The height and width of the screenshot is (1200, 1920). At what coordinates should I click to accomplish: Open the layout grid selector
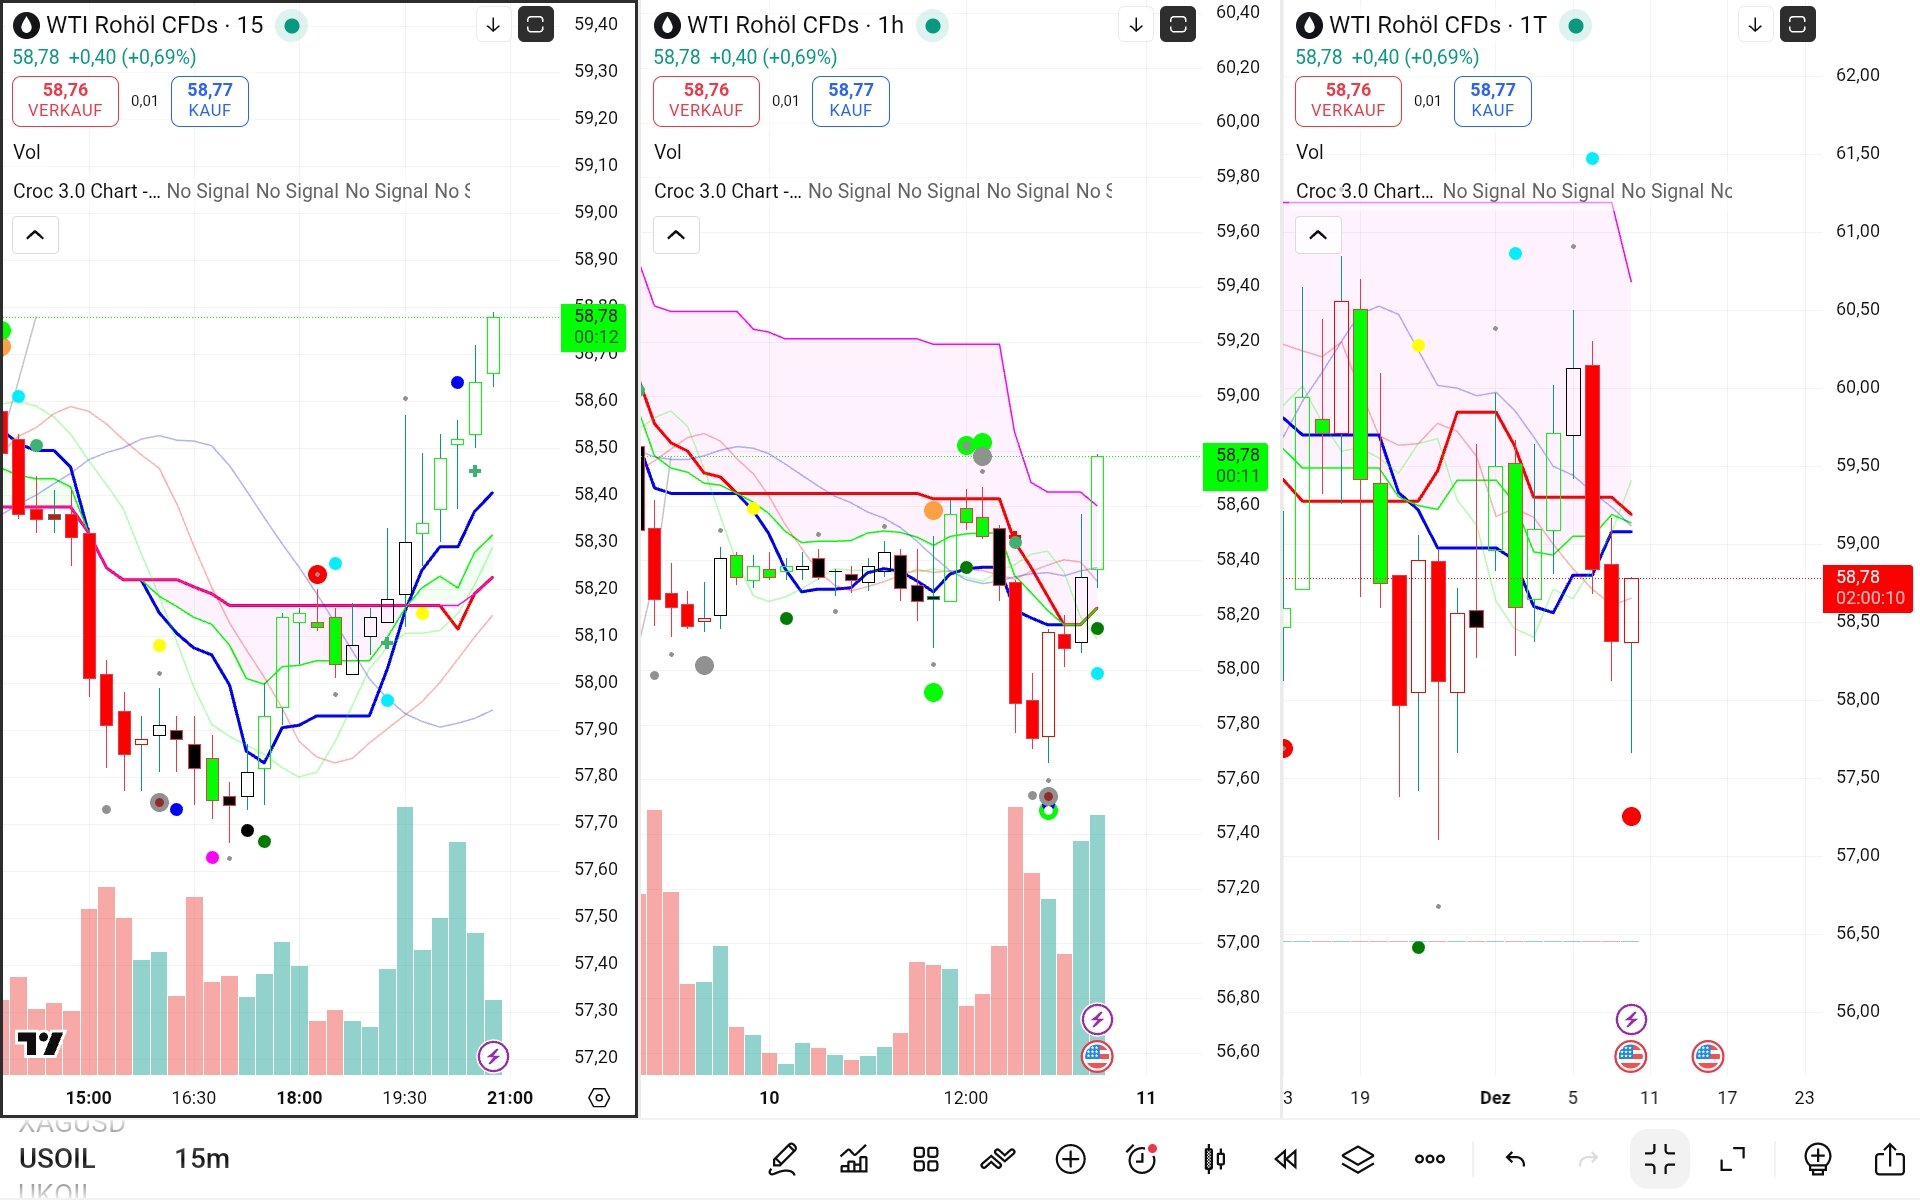click(926, 1159)
